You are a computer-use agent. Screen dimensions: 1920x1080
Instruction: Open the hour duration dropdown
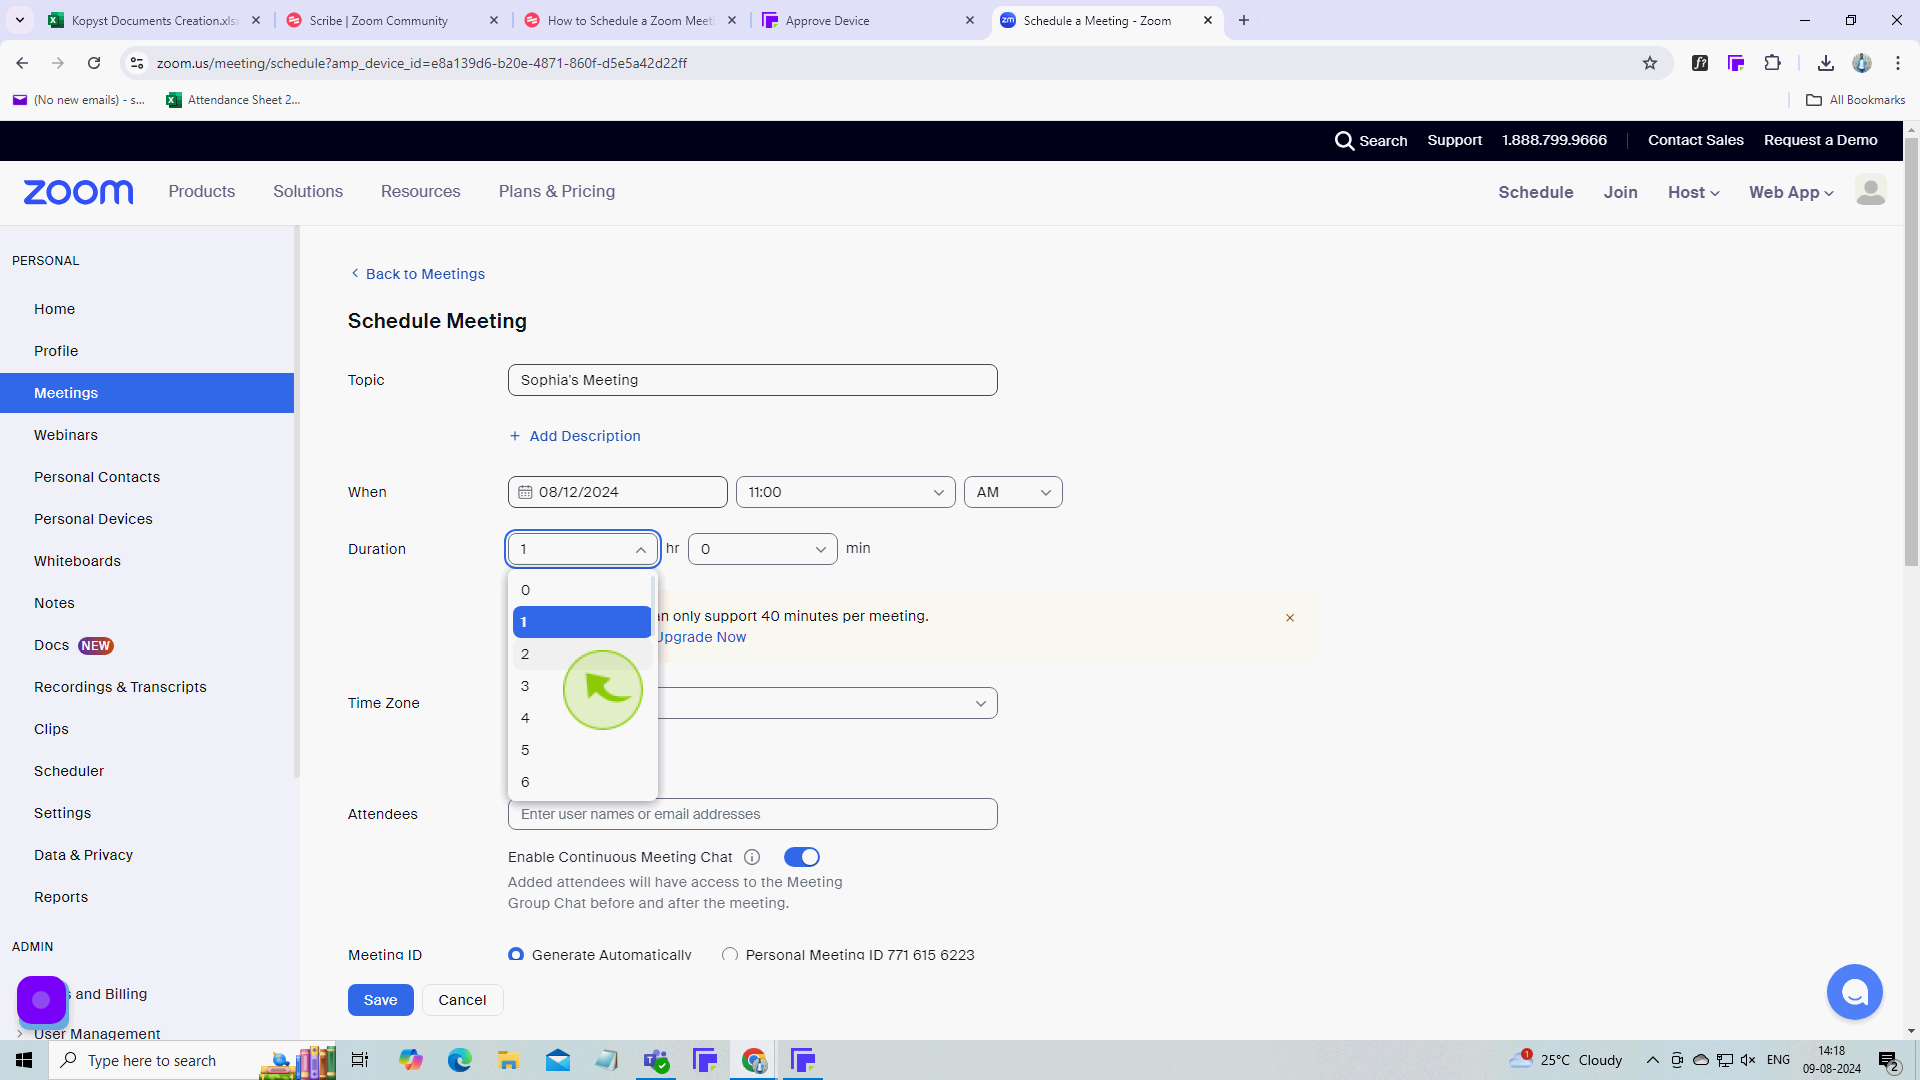point(583,549)
